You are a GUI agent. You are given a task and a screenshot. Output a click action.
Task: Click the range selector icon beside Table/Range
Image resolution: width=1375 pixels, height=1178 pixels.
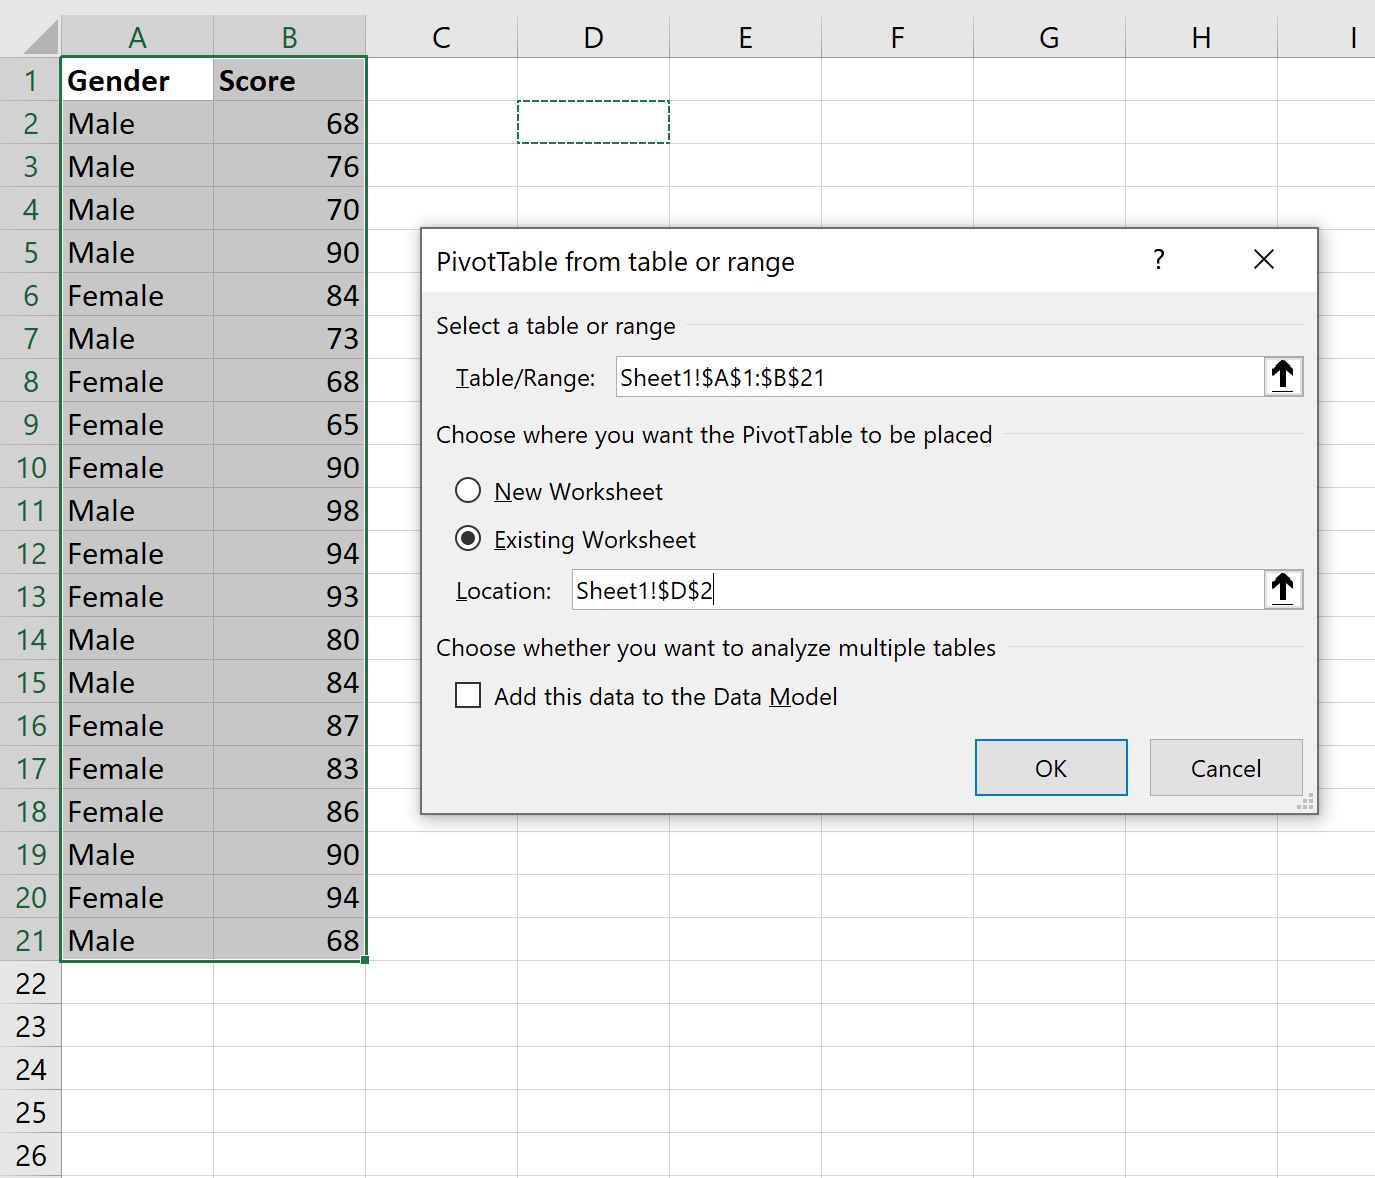1285,377
